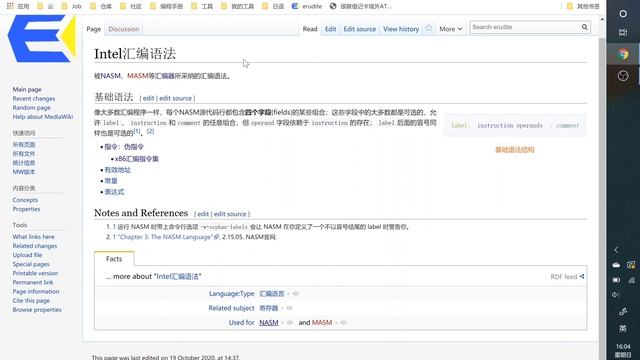
Task: Open the Edit tab
Action: tap(330, 29)
